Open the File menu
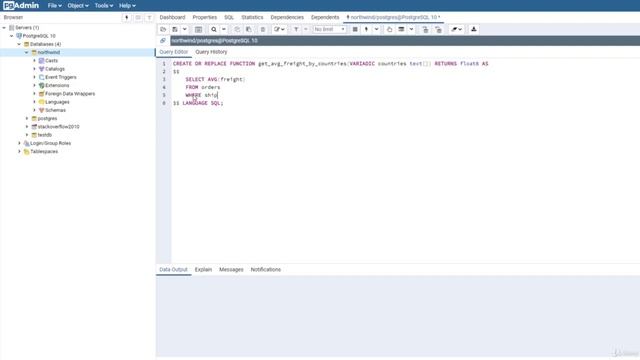The height and width of the screenshot is (360, 640). tap(54, 6)
